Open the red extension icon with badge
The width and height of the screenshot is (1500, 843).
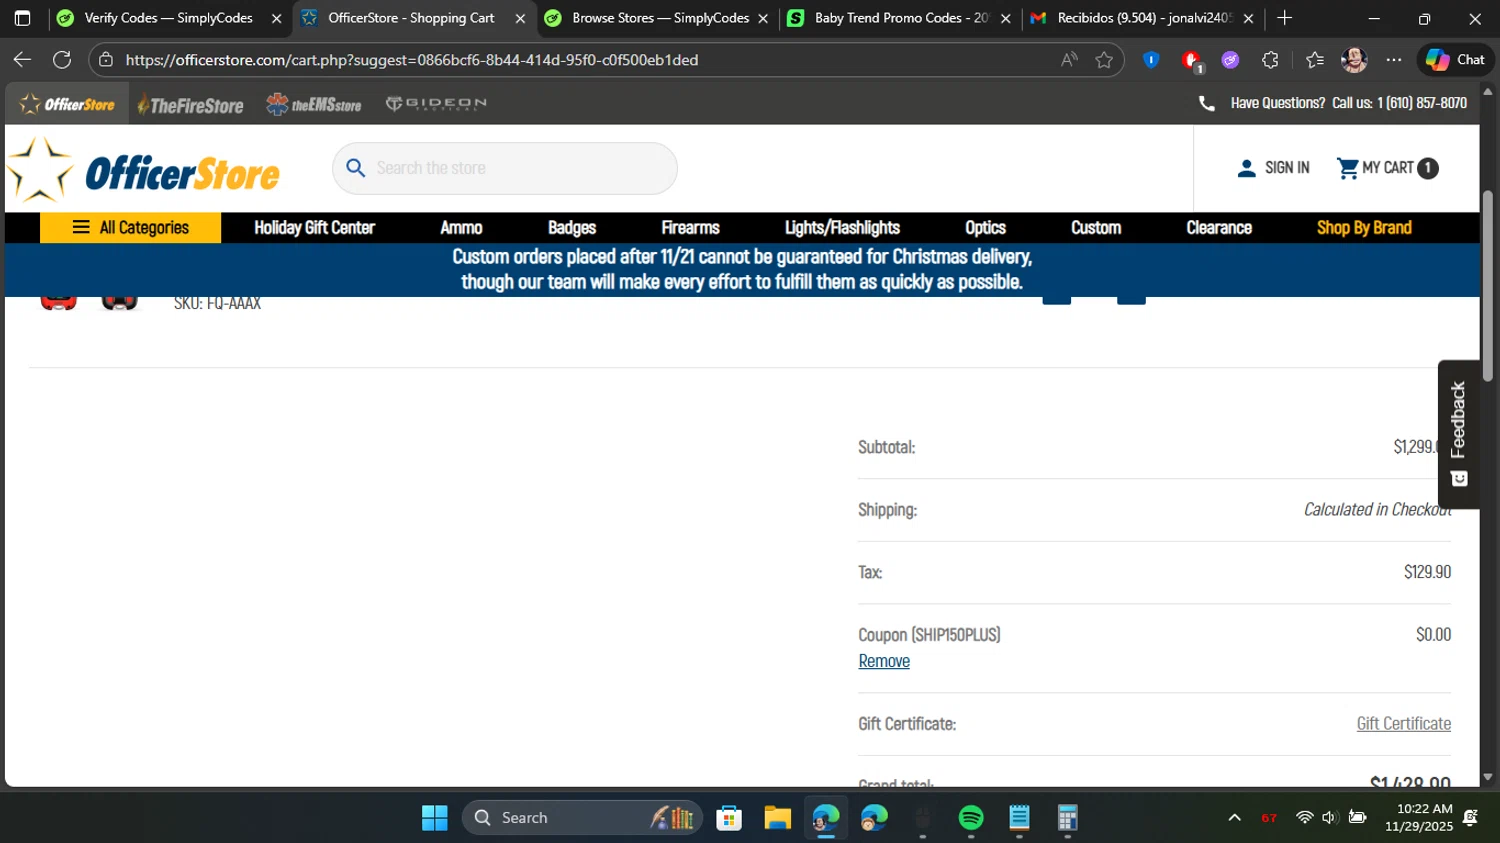1191,61
